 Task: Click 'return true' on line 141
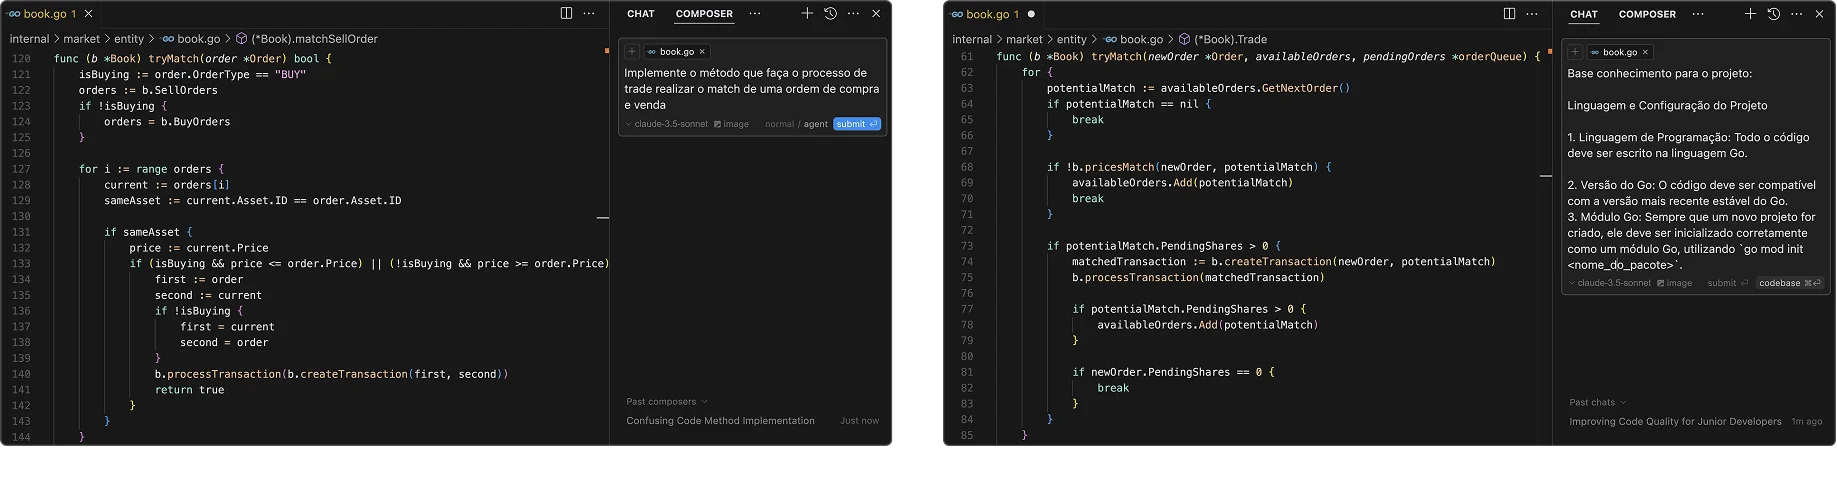[x=189, y=390]
